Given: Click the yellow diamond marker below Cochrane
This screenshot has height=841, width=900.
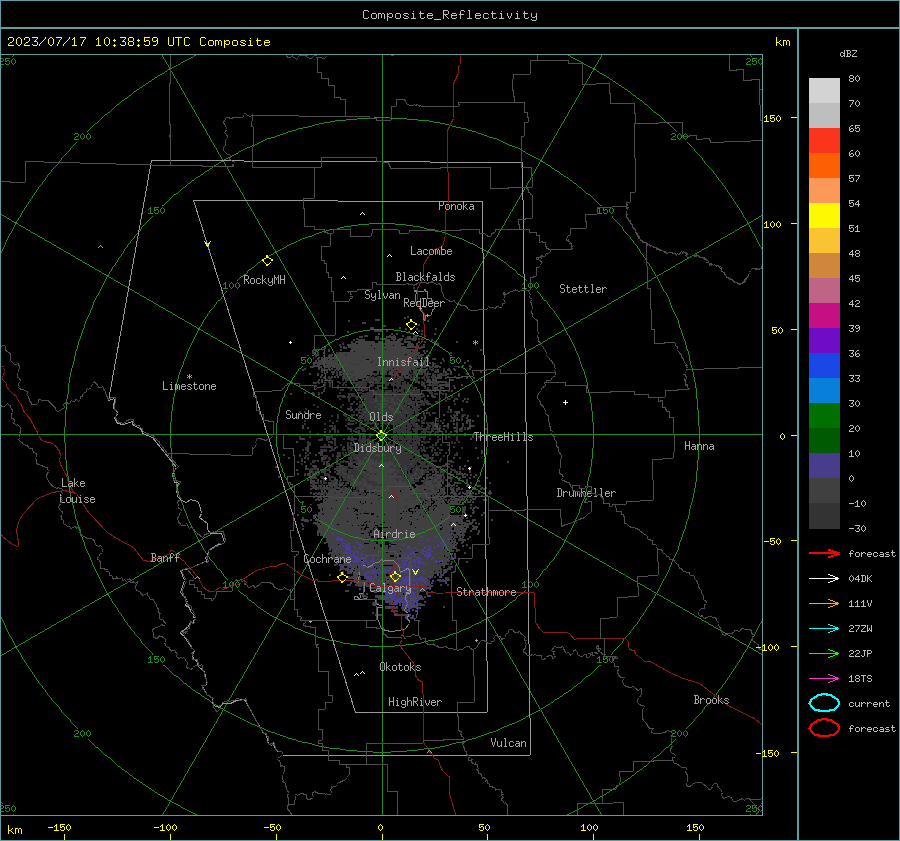Looking at the screenshot, I should point(343,577).
